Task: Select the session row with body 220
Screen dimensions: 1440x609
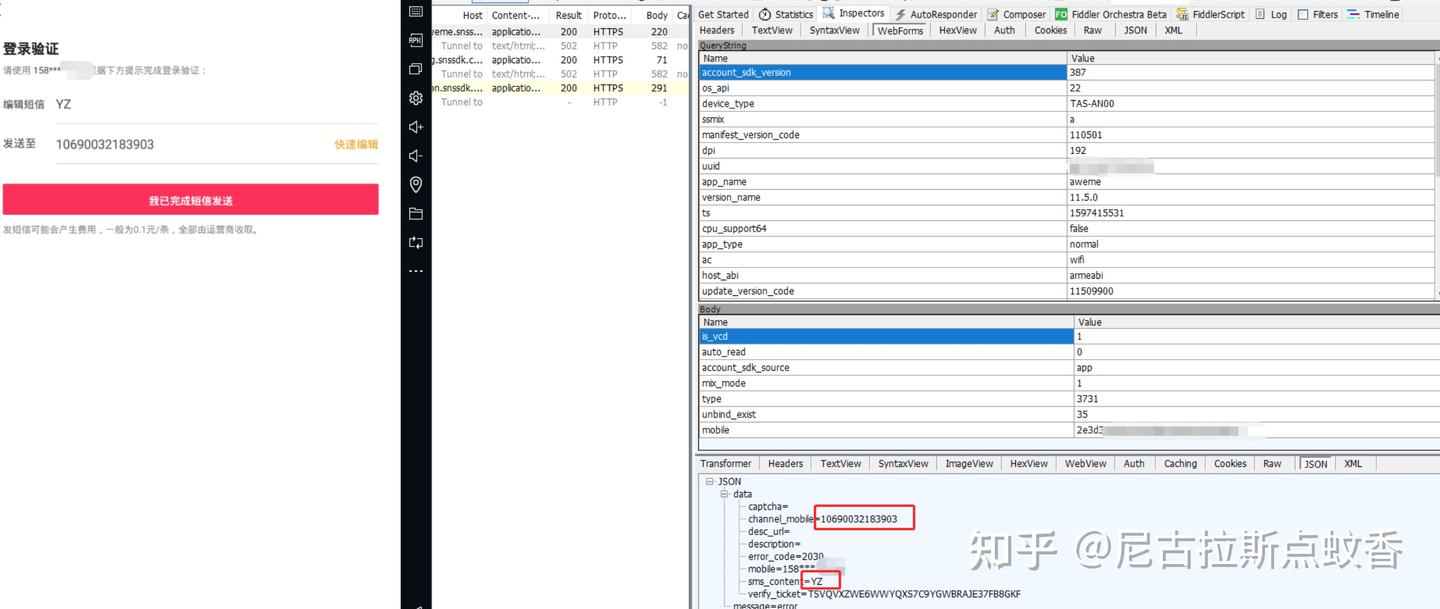Action: coord(560,32)
